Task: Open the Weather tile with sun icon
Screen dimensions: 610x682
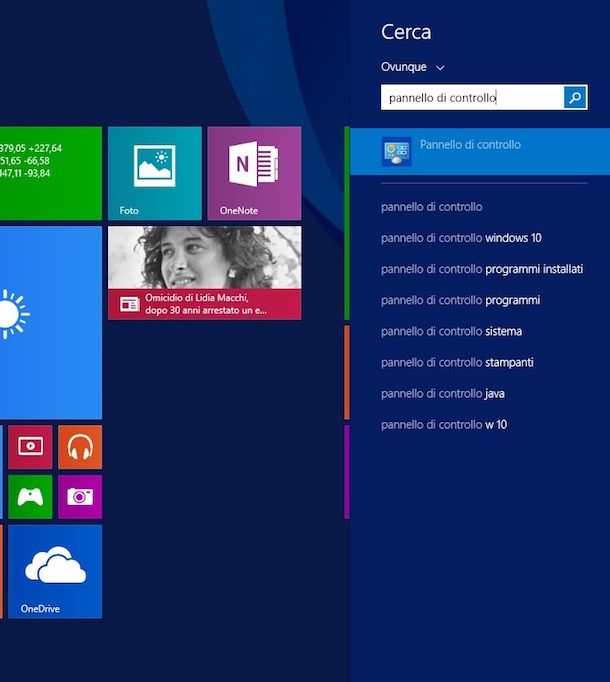Action: pos(50,322)
